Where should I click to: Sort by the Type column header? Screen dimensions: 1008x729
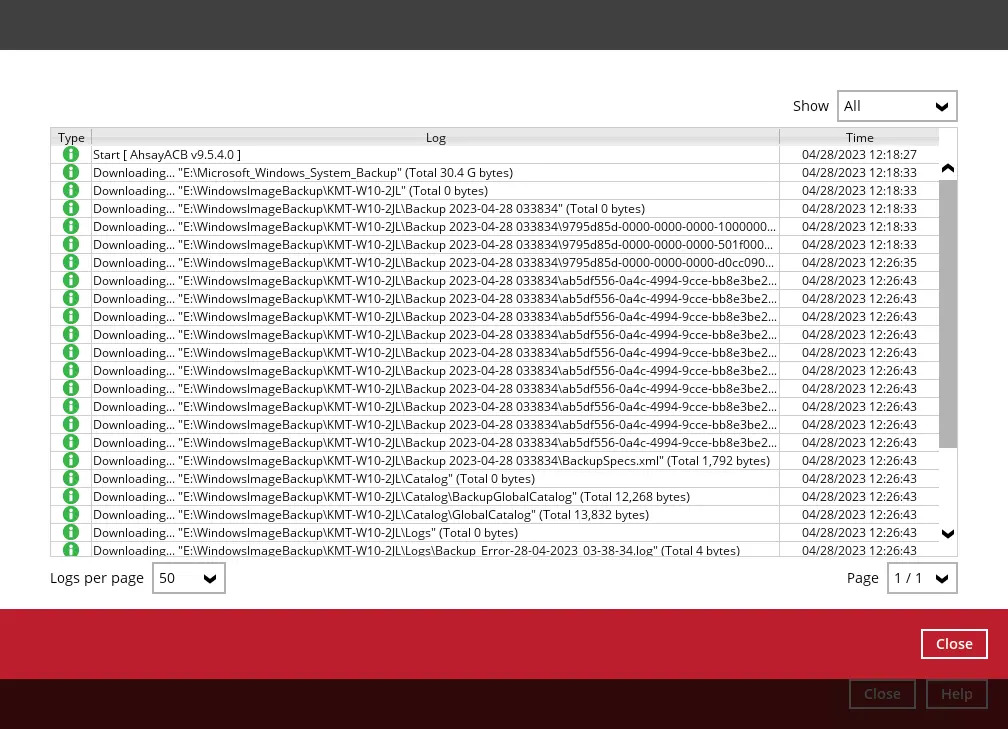tap(71, 138)
